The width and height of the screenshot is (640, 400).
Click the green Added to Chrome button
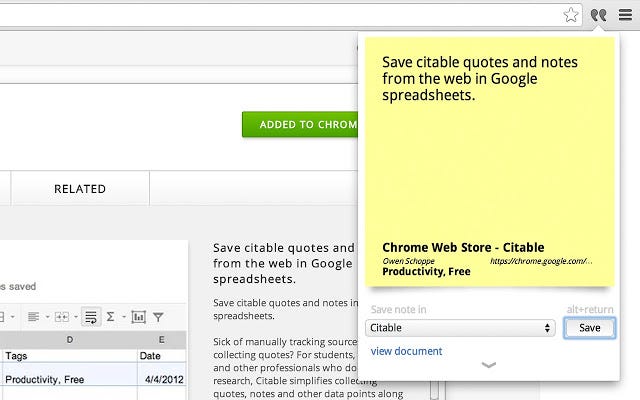(300, 124)
